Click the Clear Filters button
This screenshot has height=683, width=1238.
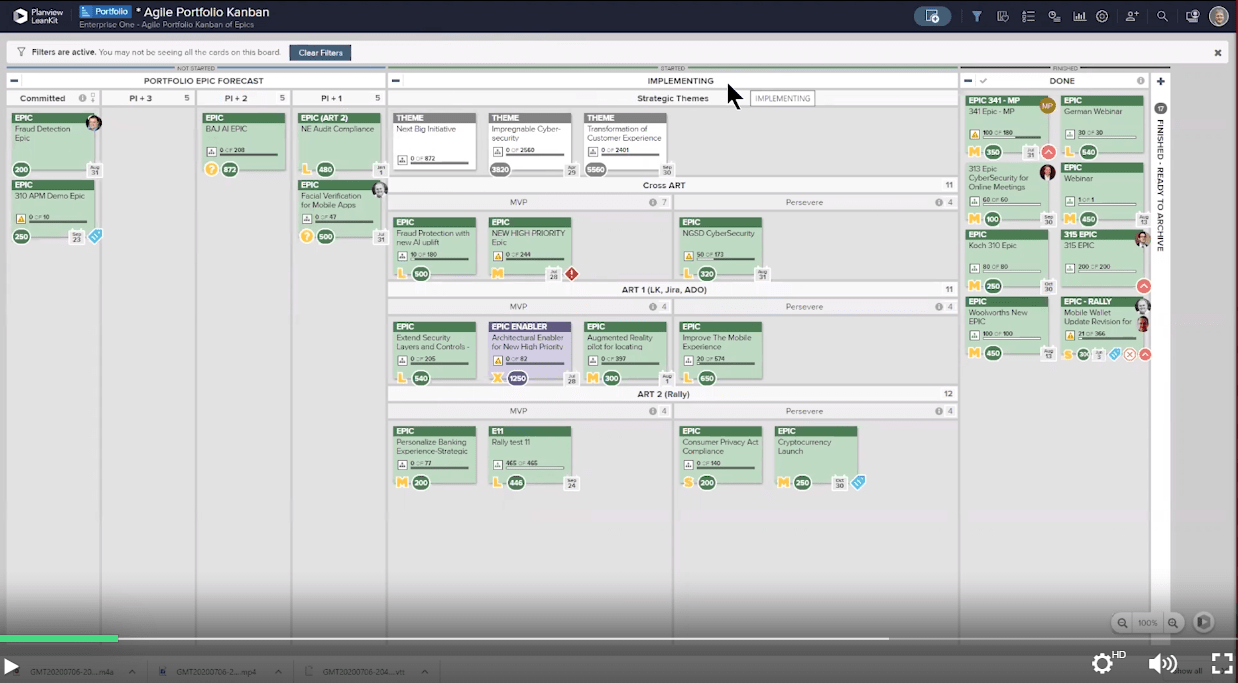[x=320, y=52]
